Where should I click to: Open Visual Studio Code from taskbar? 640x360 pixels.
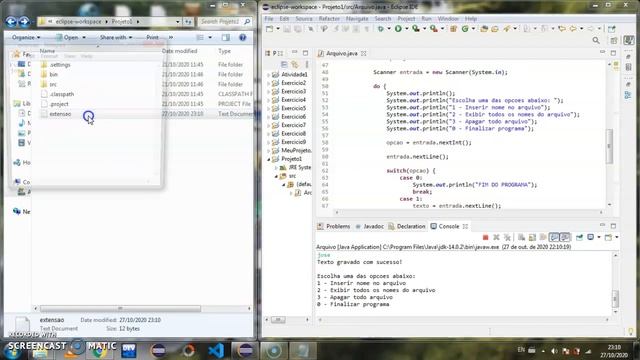[x=216, y=350]
